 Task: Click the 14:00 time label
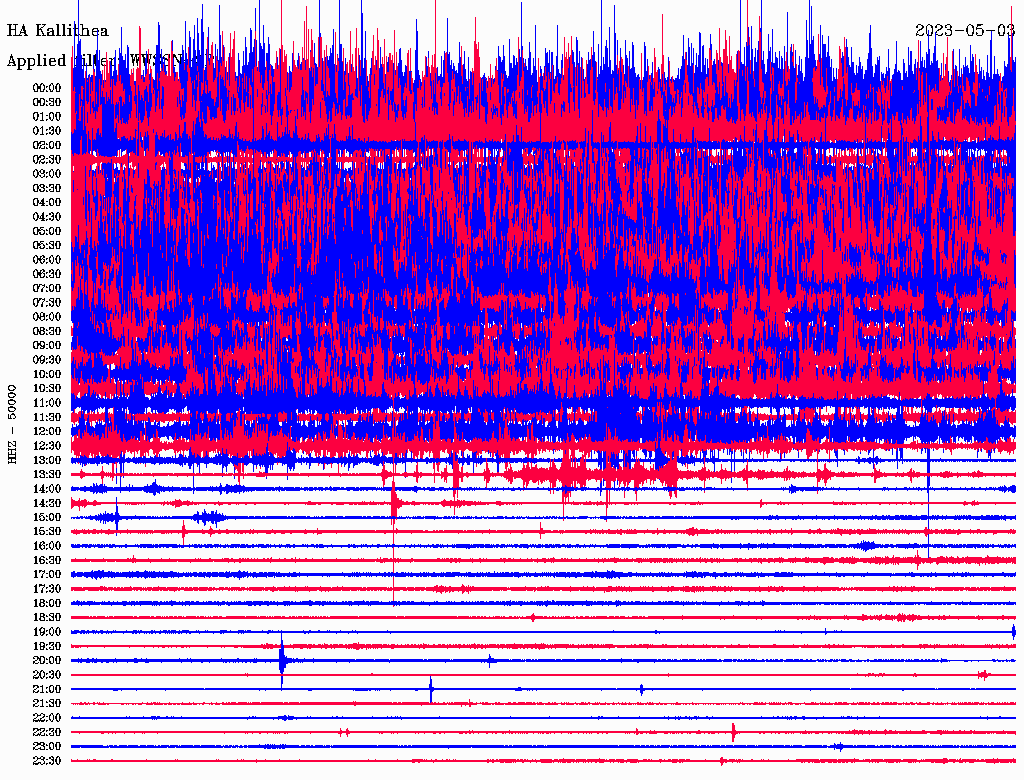(x=47, y=489)
